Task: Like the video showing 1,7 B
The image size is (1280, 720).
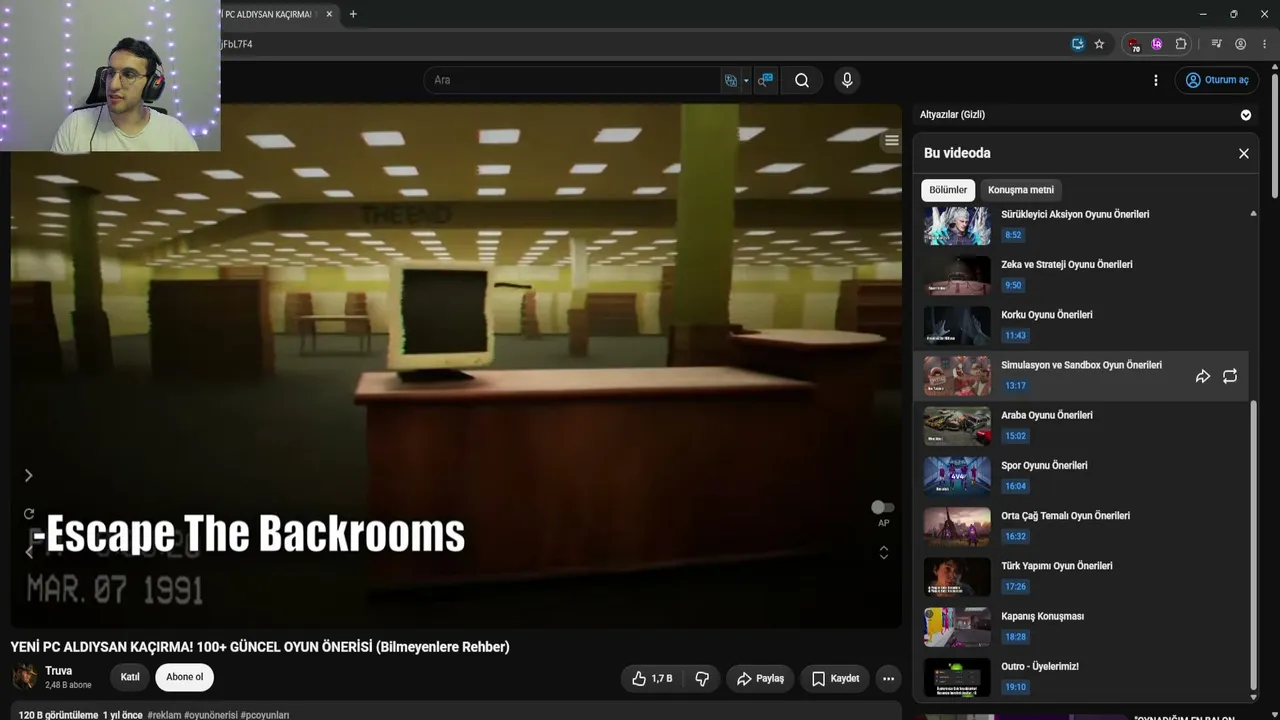Action: coord(652,678)
